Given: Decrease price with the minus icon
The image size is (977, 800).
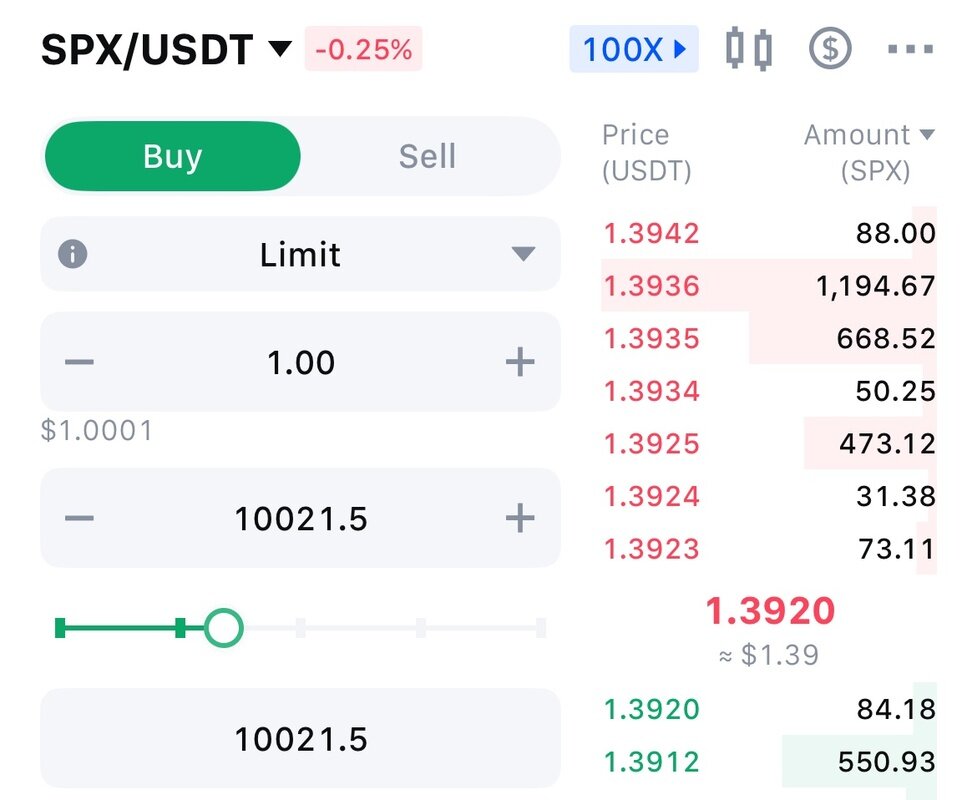Looking at the screenshot, I should pyautogui.click(x=79, y=362).
